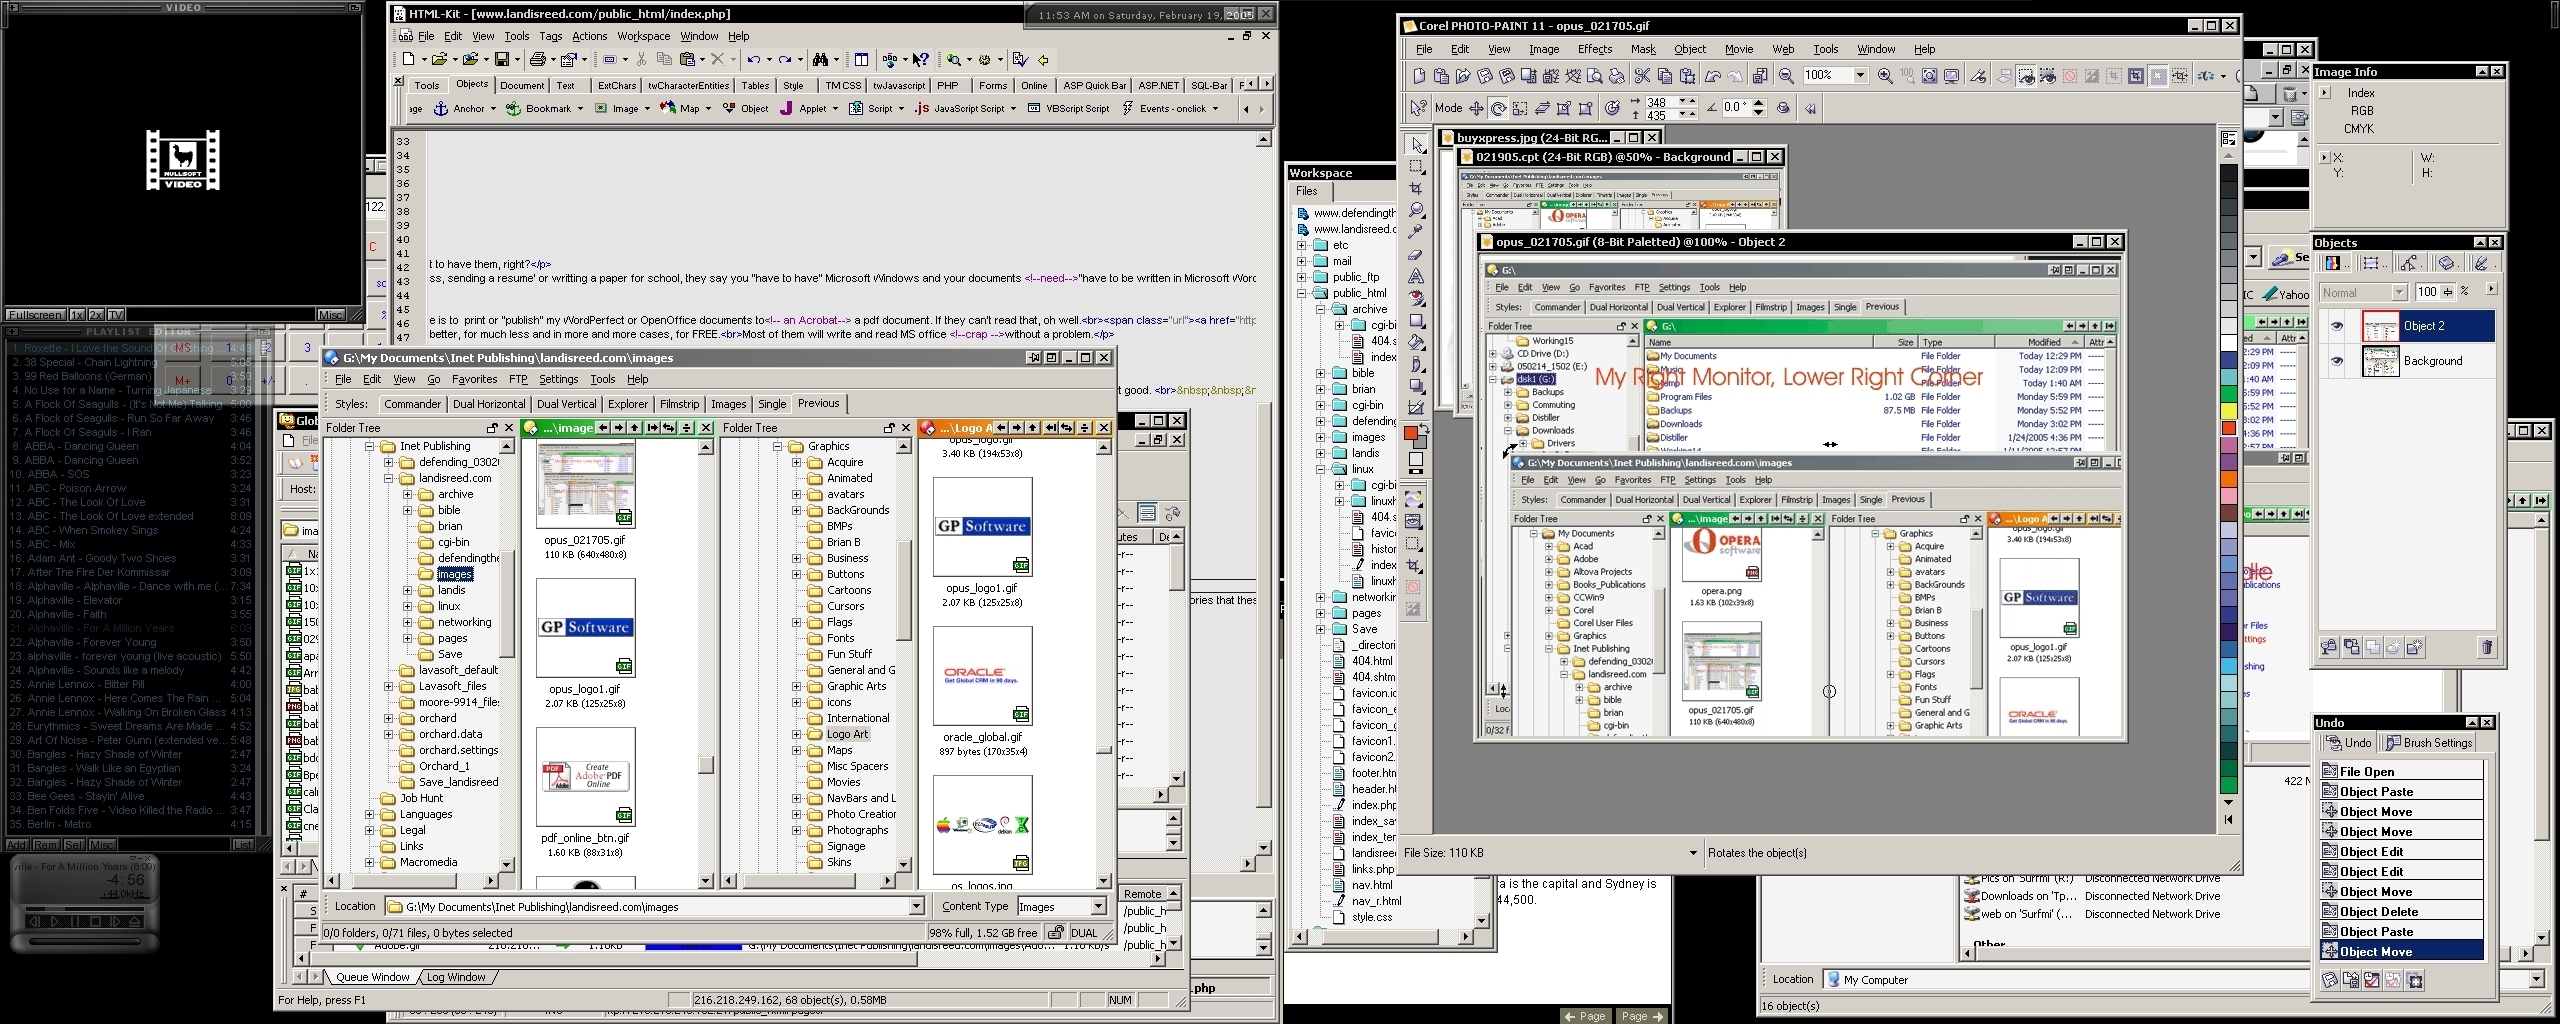2560x1024 pixels.
Task: Select the yellow swatch in the PHOTO-PAINT color palette
Action: click(x=2229, y=411)
